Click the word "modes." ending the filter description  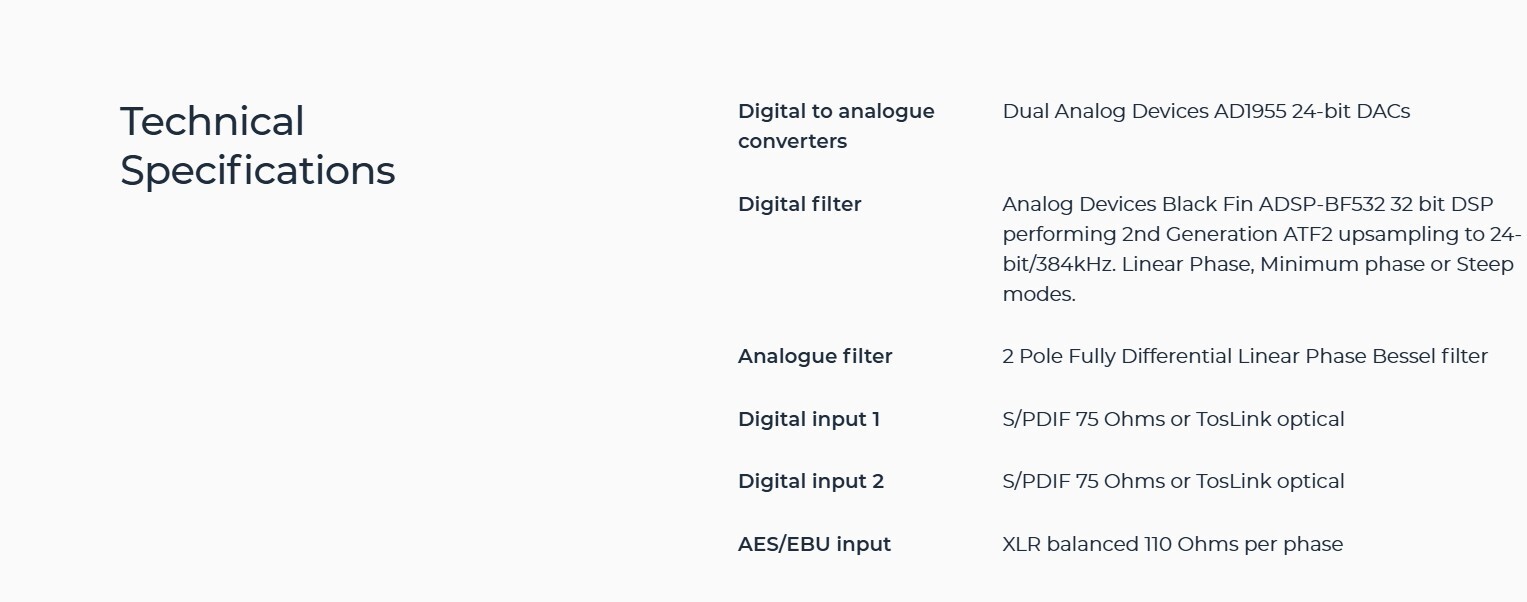[1038, 294]
